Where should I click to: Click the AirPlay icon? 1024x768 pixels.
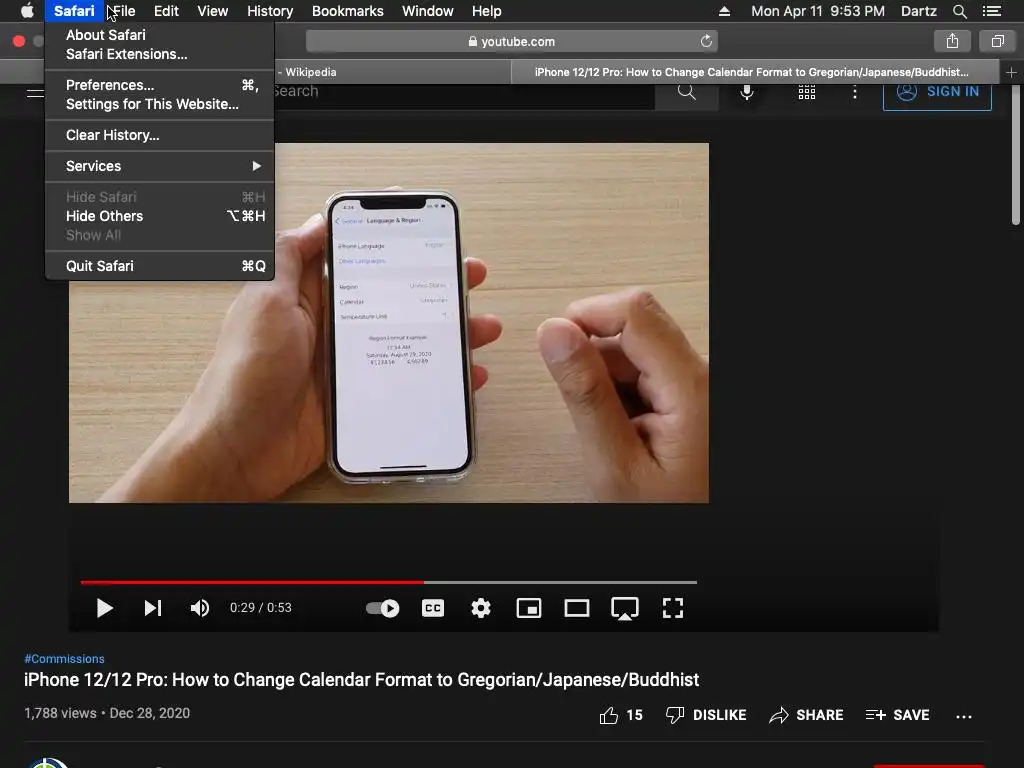coord(624,608)
